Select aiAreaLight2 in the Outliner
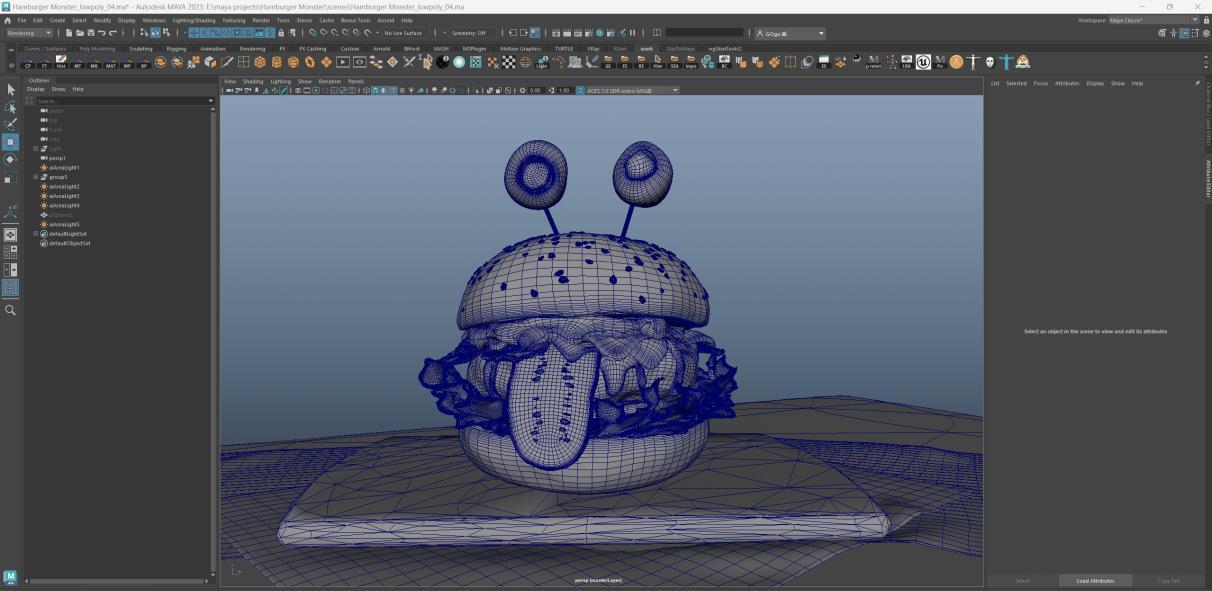Image resolution: width=1212 pixels, height=591 pixels. [x=64, y=187]
